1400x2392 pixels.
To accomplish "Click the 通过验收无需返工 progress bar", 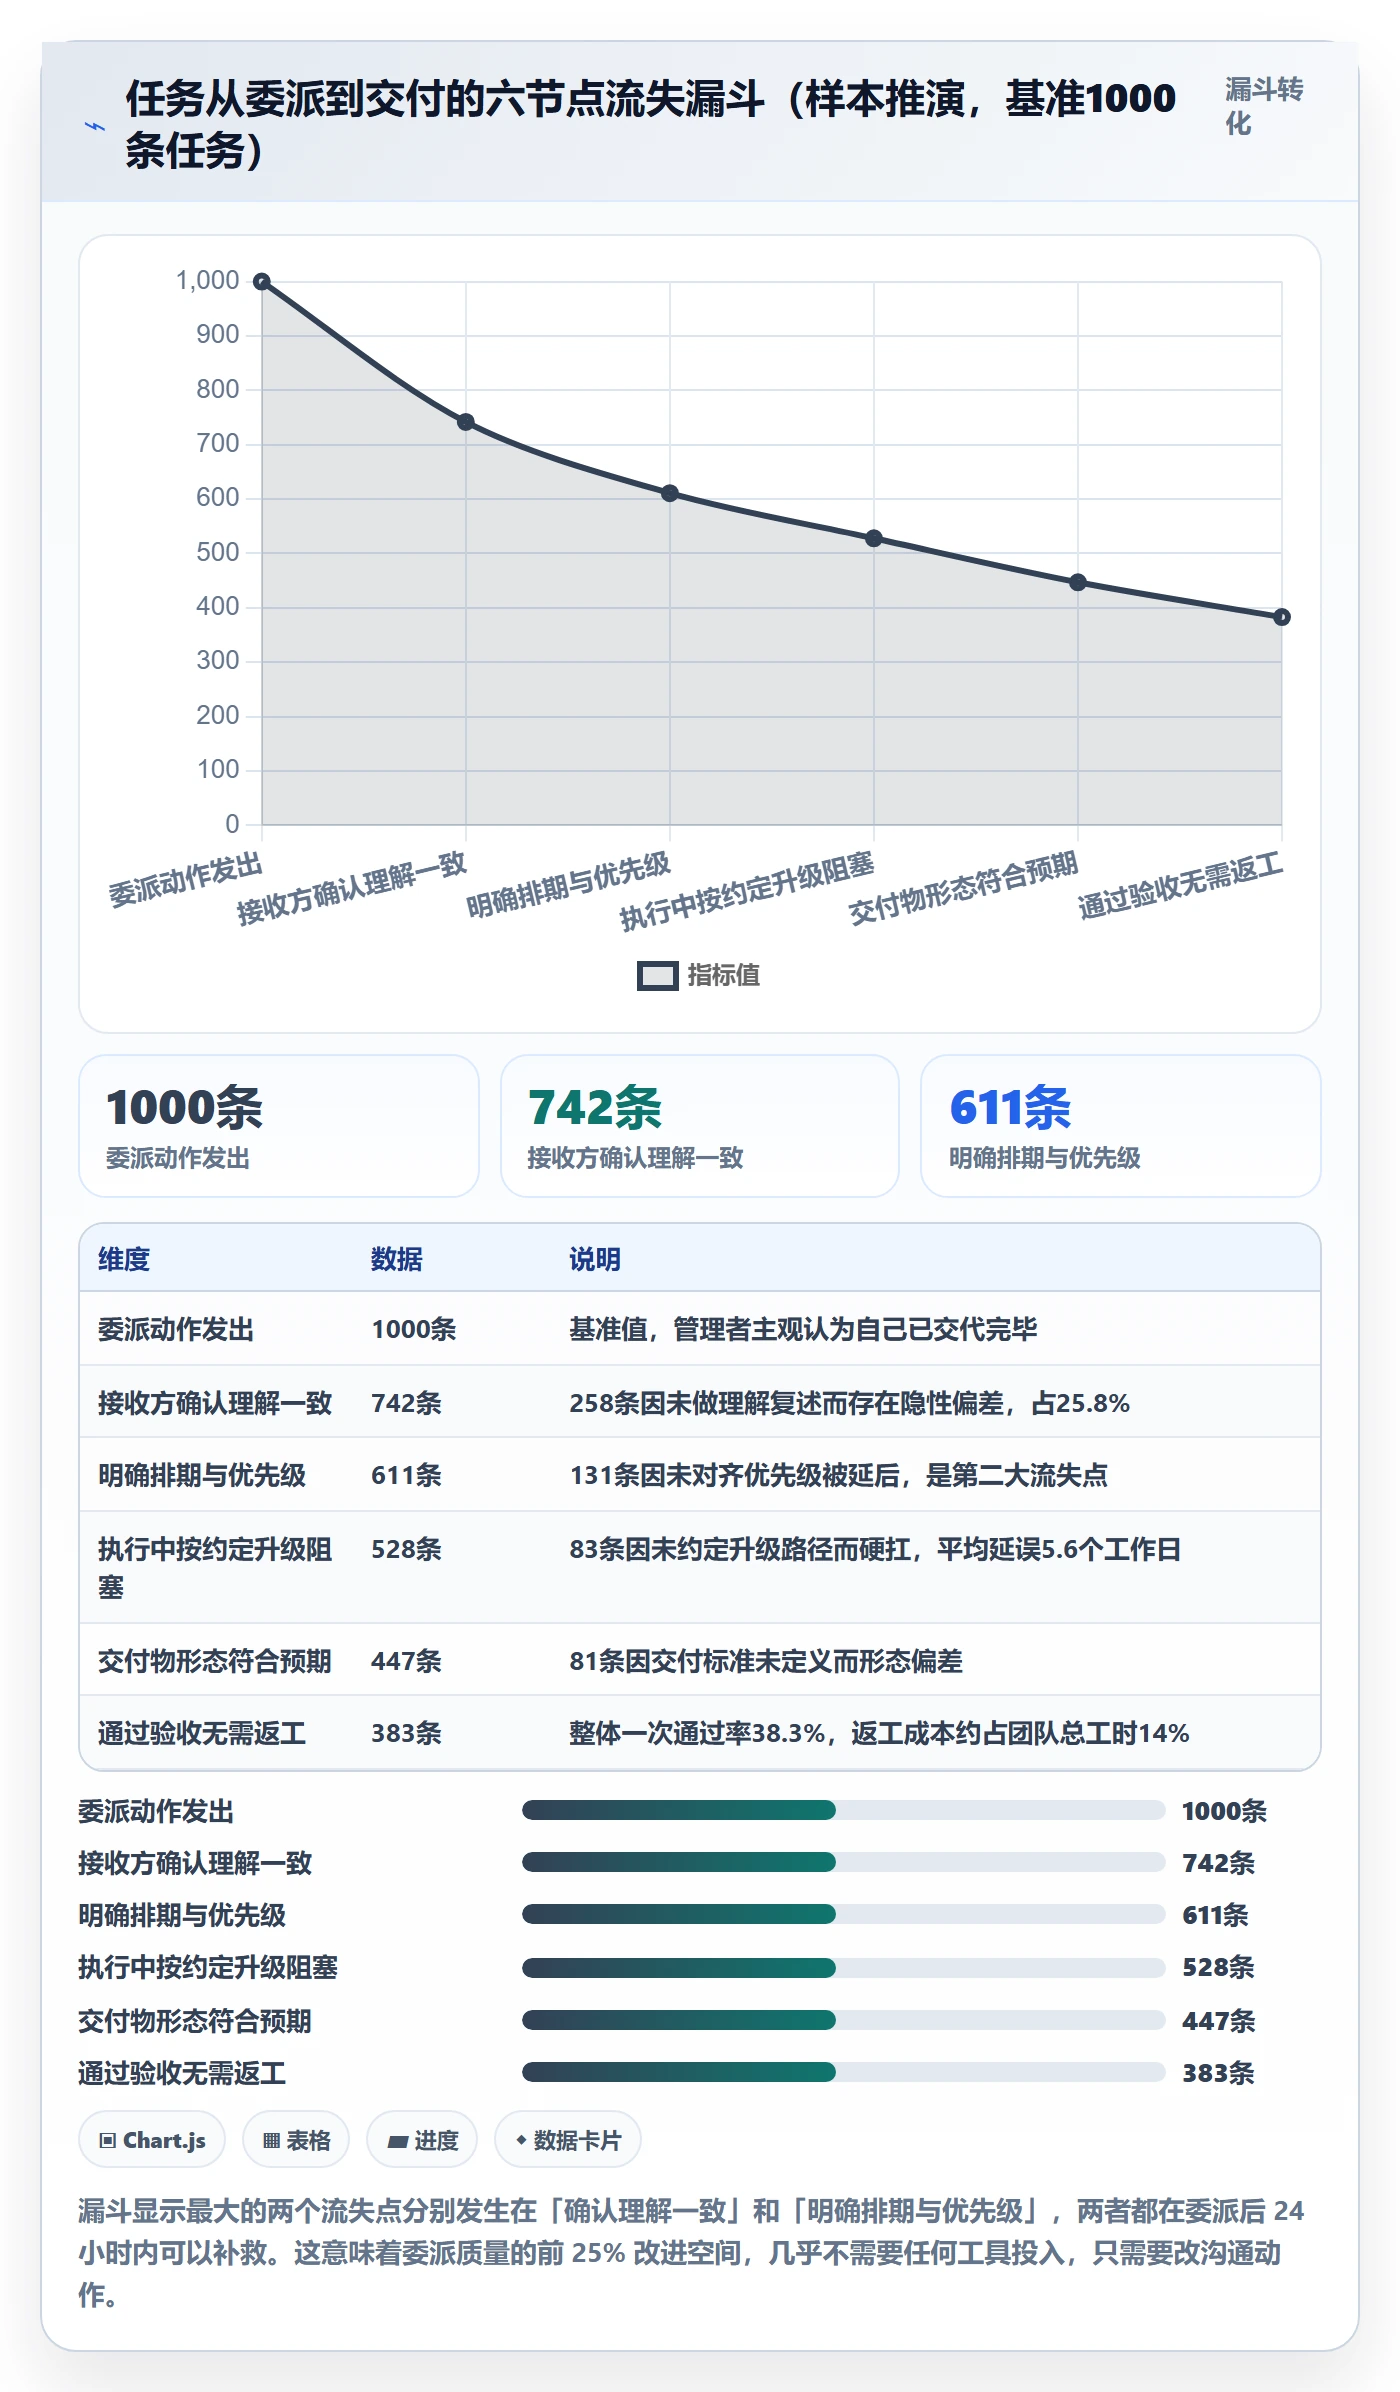I will 843,2072.
